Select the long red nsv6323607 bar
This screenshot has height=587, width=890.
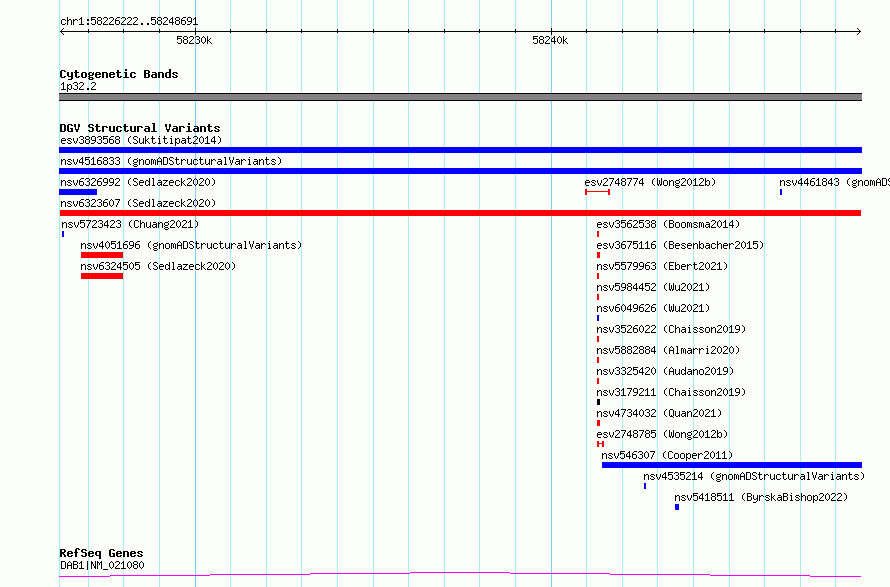[460, 213]
